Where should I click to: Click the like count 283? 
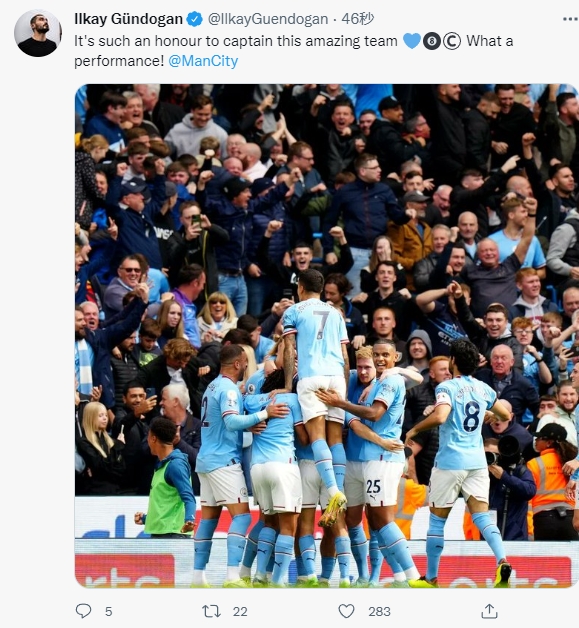(379, 612)
